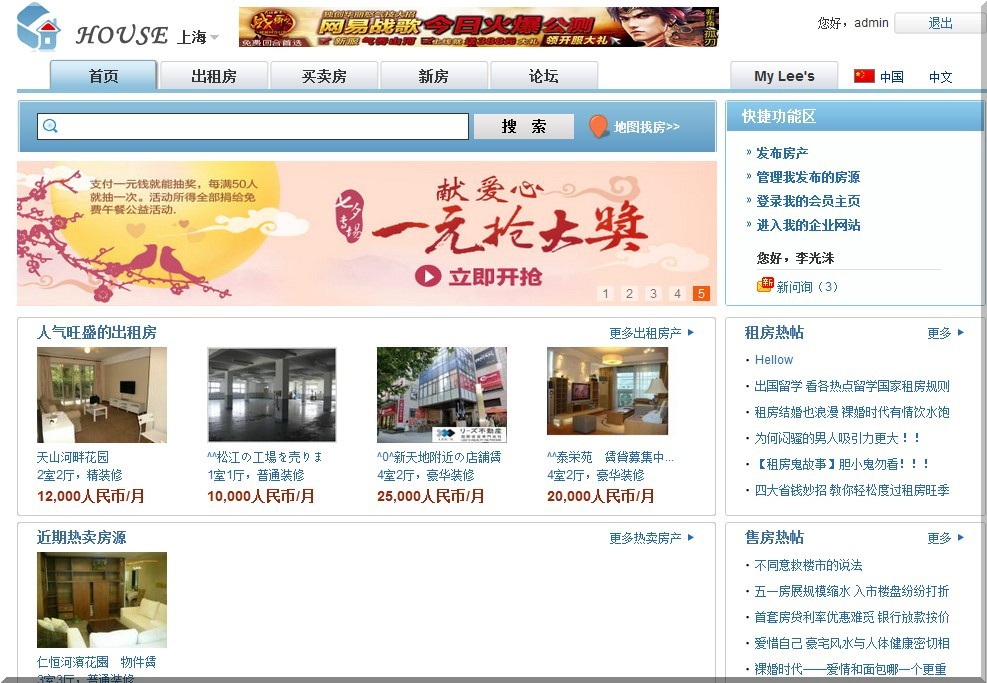987x683 pixels.
Task: Click the magnifier icon in search box
Action: [50, 126]
